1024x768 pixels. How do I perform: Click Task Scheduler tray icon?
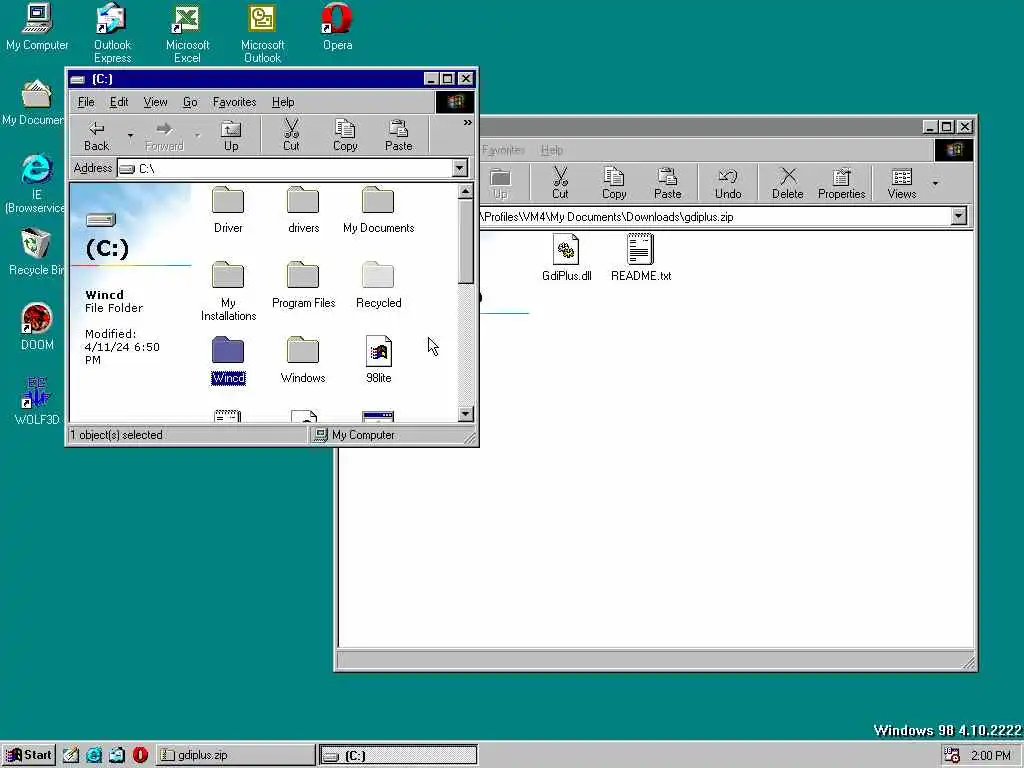click(952, 755)
